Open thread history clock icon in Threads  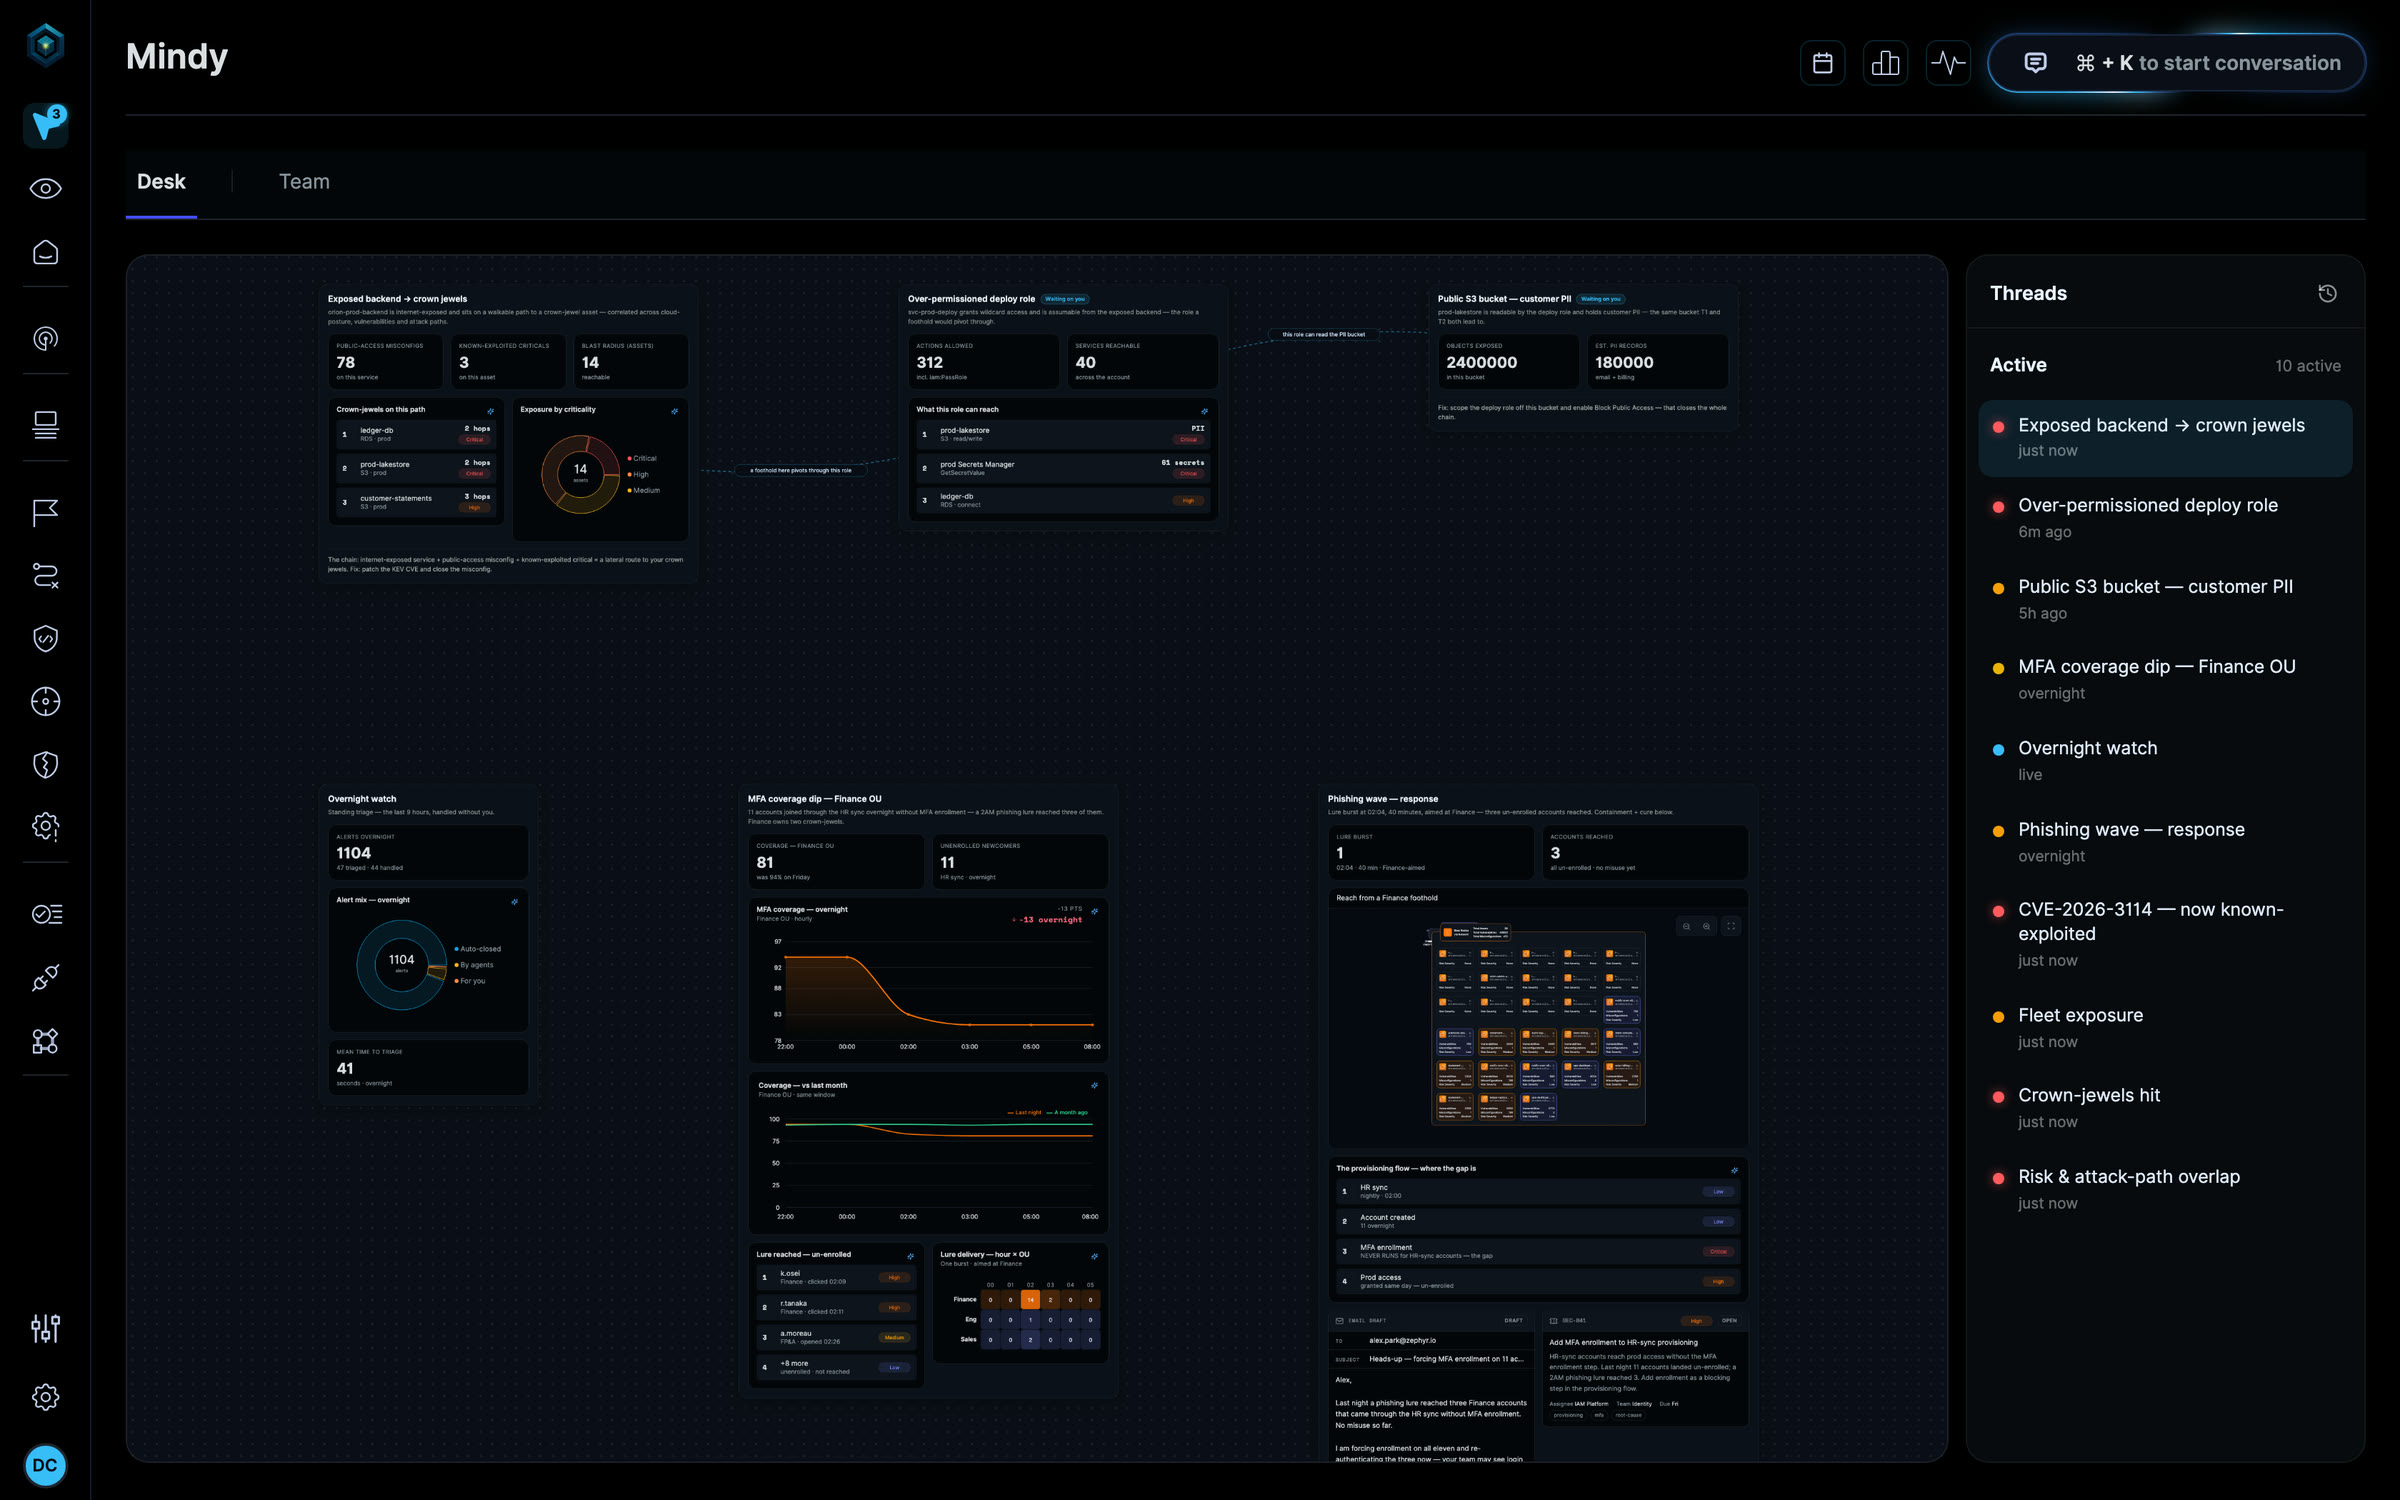(x=2327, y=293)
